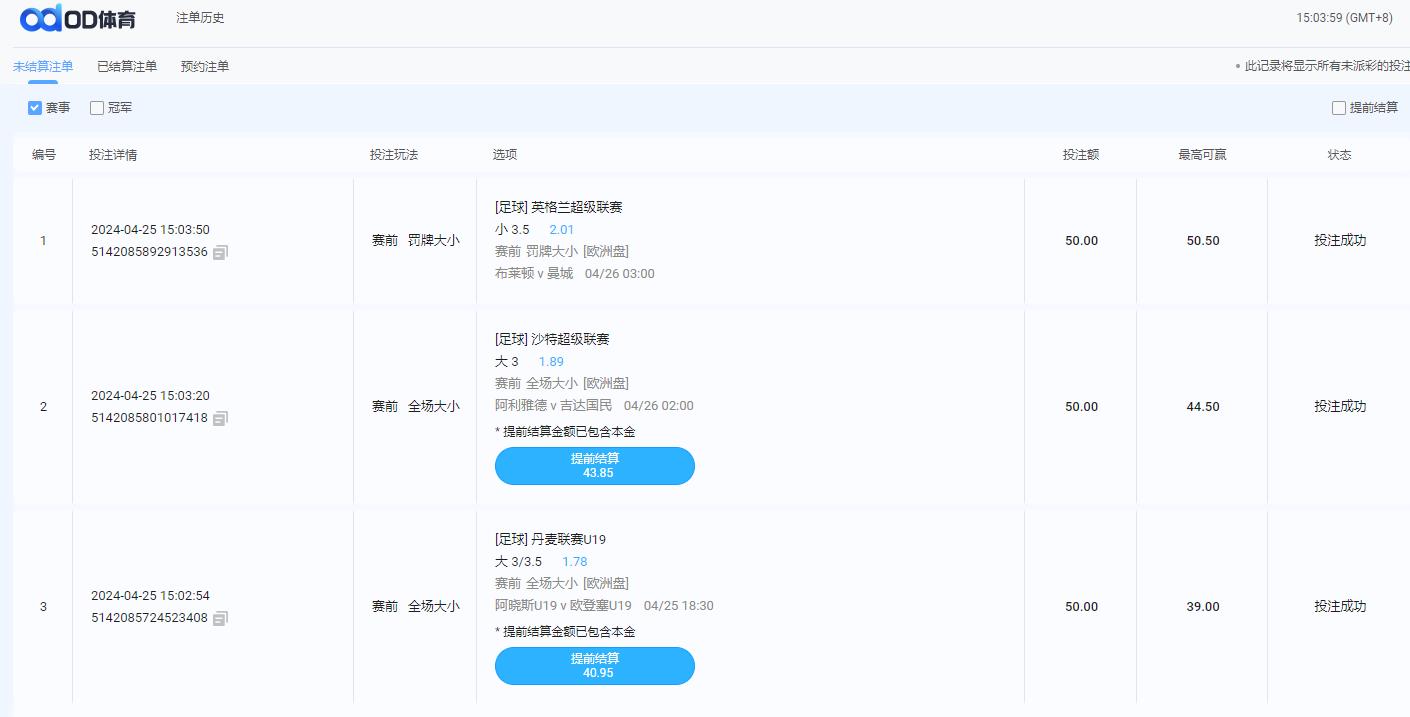
Task: Enable the 冠军 checkbox
Action: coord(97,107)
